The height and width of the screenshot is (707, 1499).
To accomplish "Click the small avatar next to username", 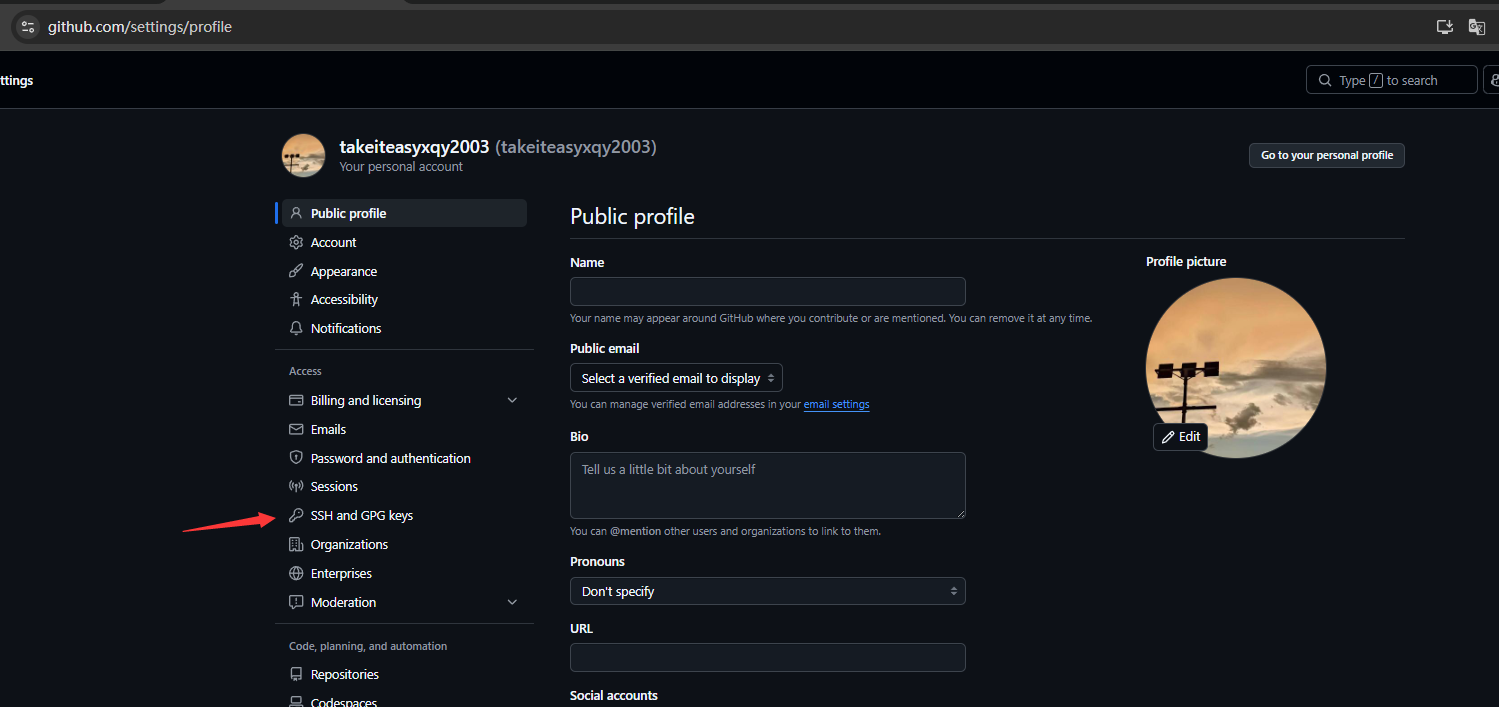I will (304, 155).
